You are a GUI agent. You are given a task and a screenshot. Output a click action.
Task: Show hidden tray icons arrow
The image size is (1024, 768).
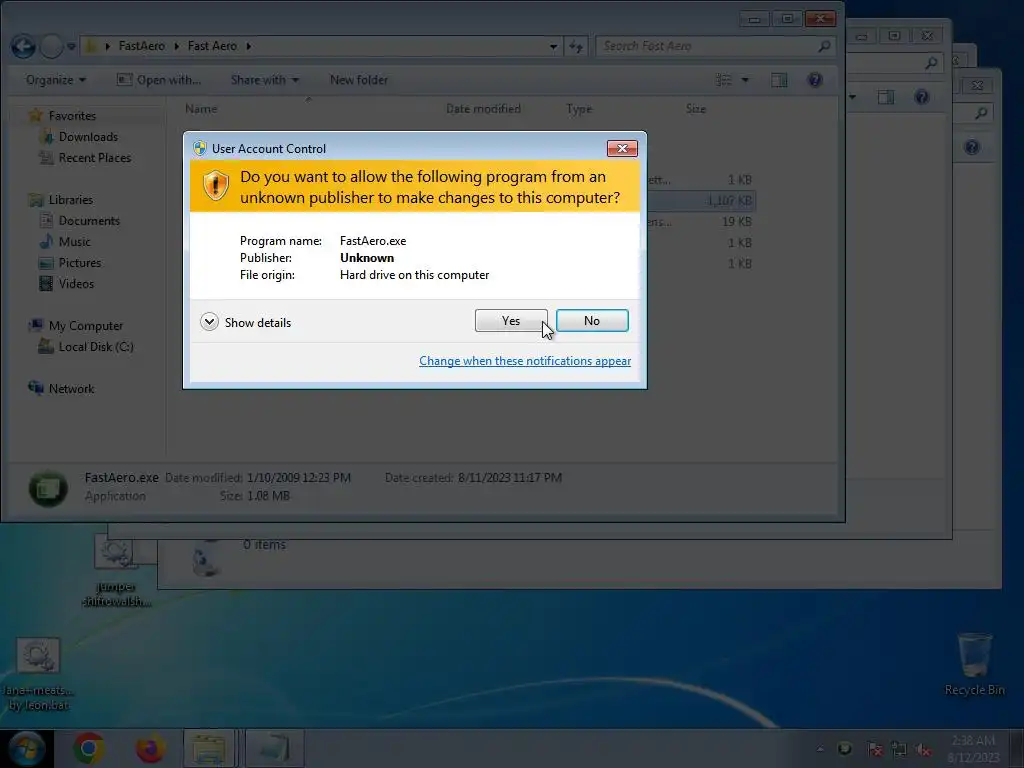820,748
